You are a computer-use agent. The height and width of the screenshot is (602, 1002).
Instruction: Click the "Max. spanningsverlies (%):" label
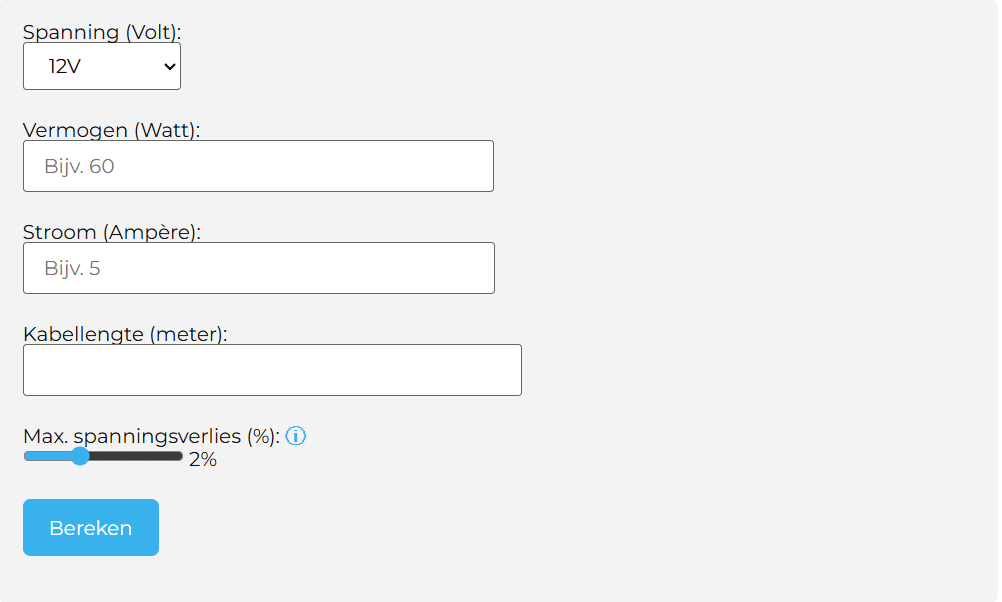(151, 436)
